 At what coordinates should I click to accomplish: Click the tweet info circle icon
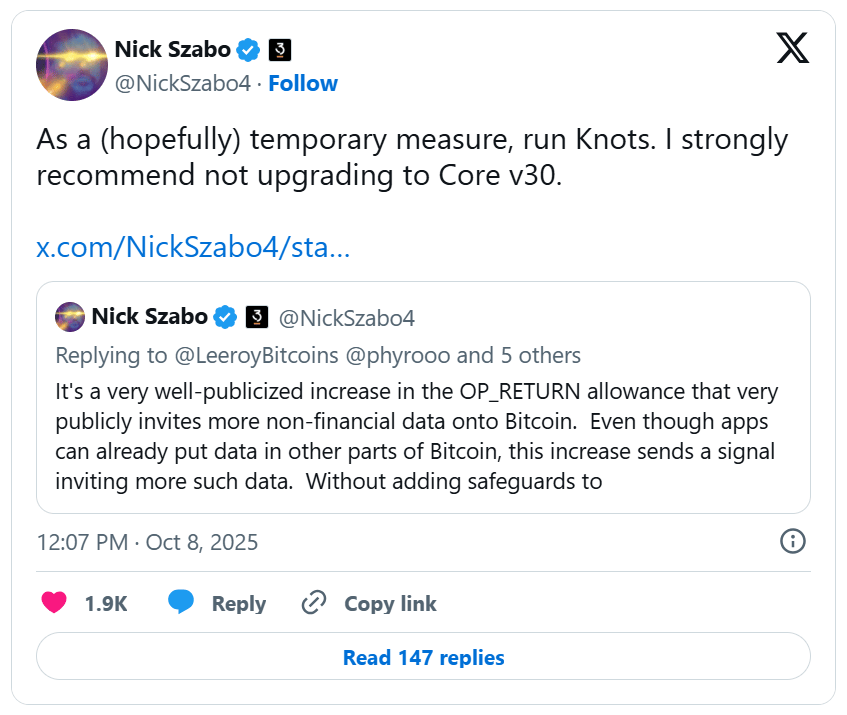pyautogui.click(x=792, y=542)
